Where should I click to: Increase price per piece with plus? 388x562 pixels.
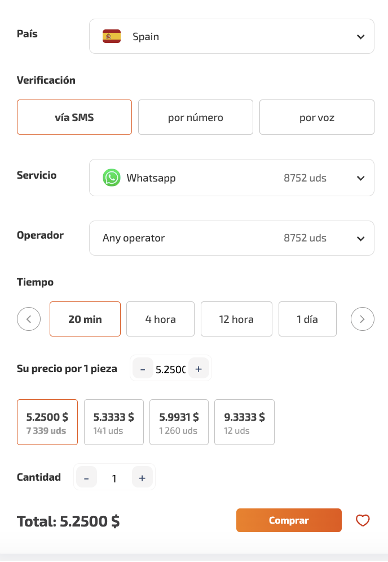pyautogui.click(x=198, y=368)
